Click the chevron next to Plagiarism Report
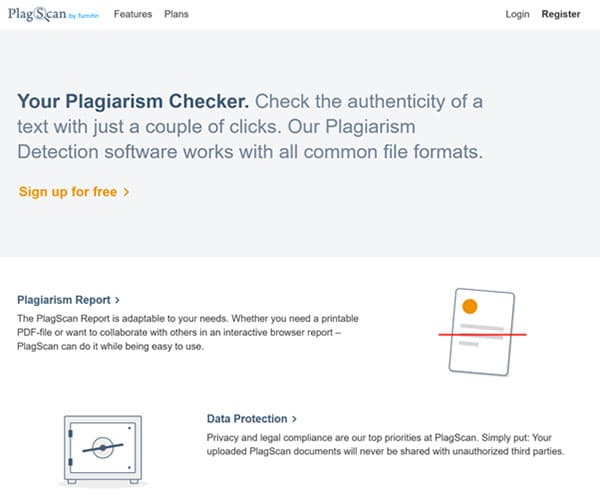This screenshot has width=600, height=502. click(x=117, y=300)
